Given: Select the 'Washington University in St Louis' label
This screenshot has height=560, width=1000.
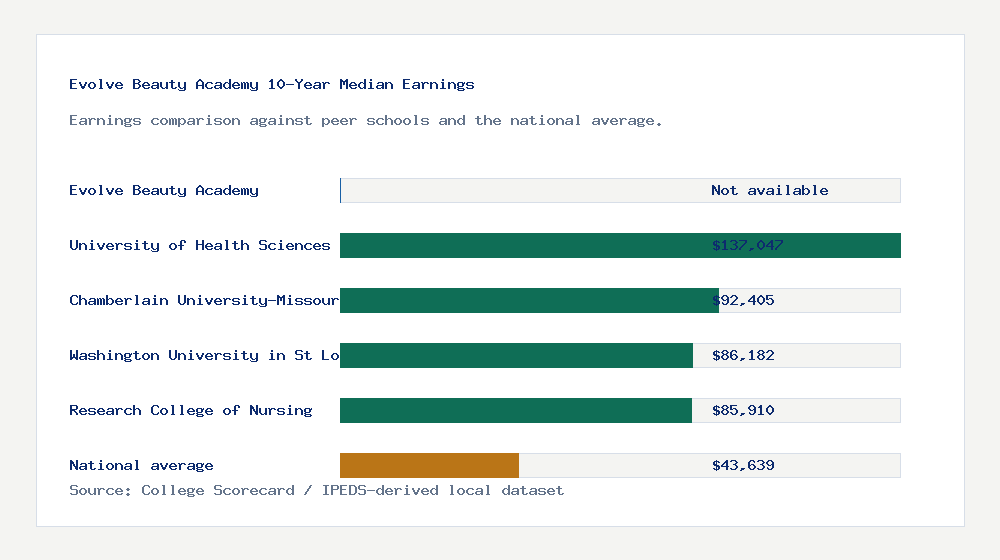Looking at the screenshot, I should [x=204, y=355].
